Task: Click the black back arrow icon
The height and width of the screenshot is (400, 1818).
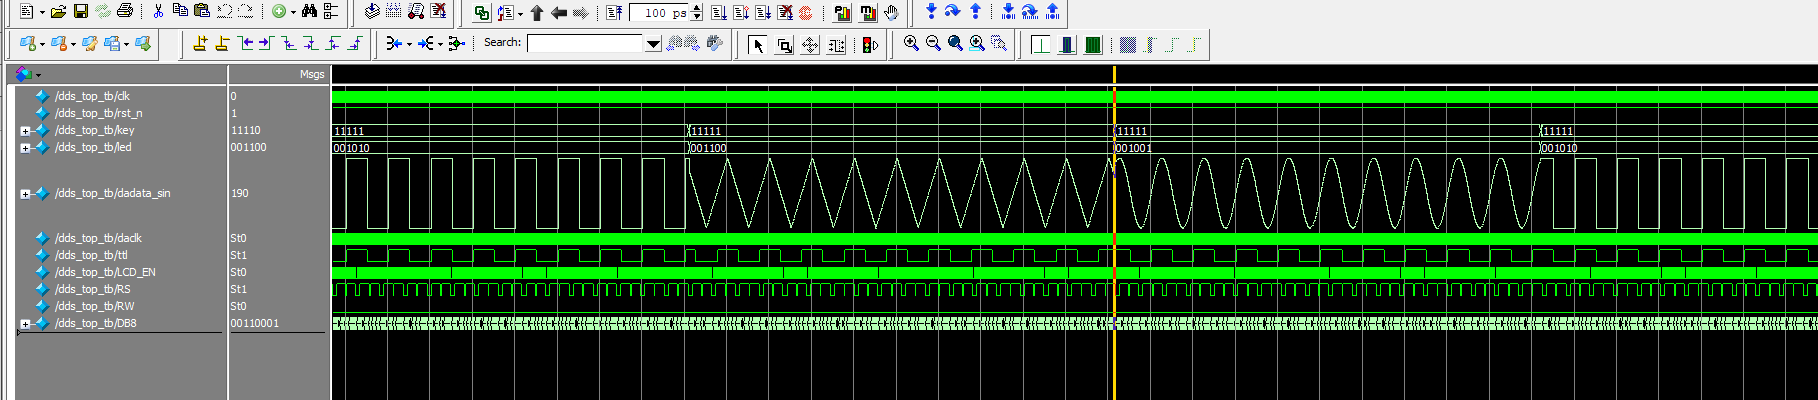Action: tap(559, 13)
